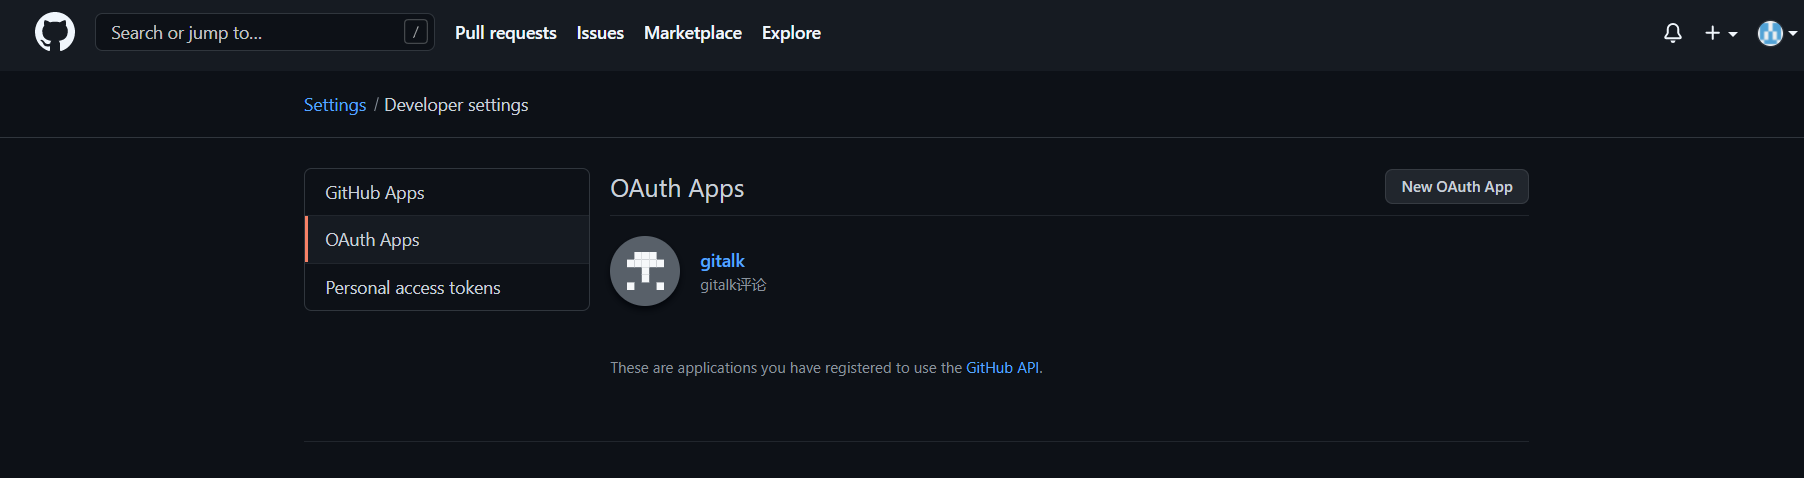The height and width of the screenshot is (478, 1804).
Task: Open Pull requests from the top navigation
Action: coord(505,33)
